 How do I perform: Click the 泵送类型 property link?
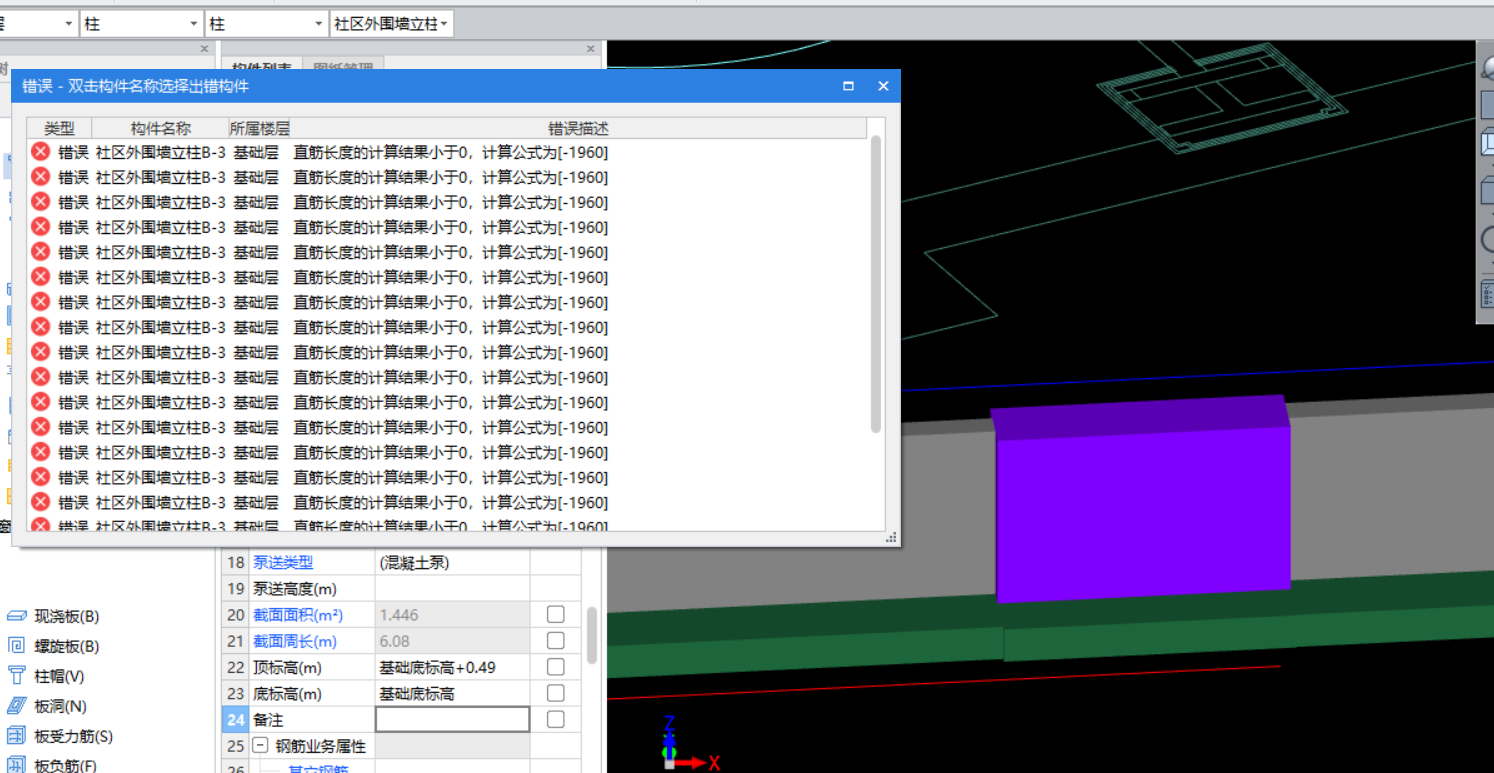(283, 563)
